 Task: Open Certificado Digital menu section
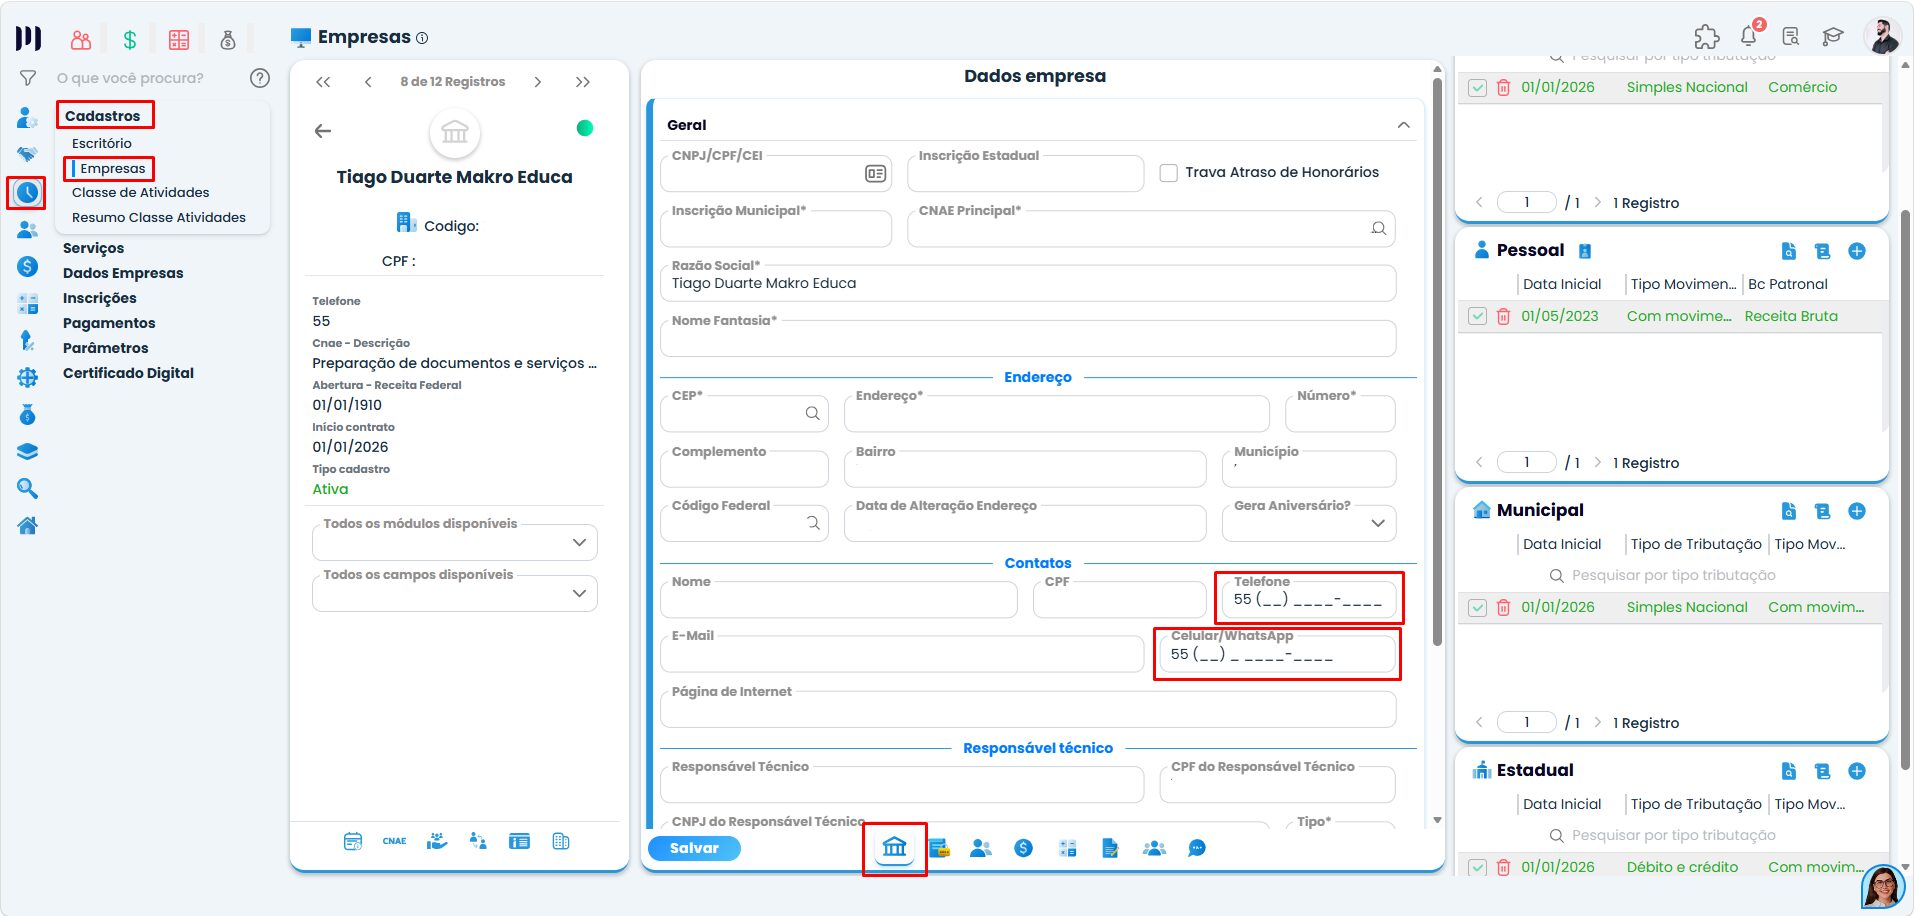(x=128, y=373)
